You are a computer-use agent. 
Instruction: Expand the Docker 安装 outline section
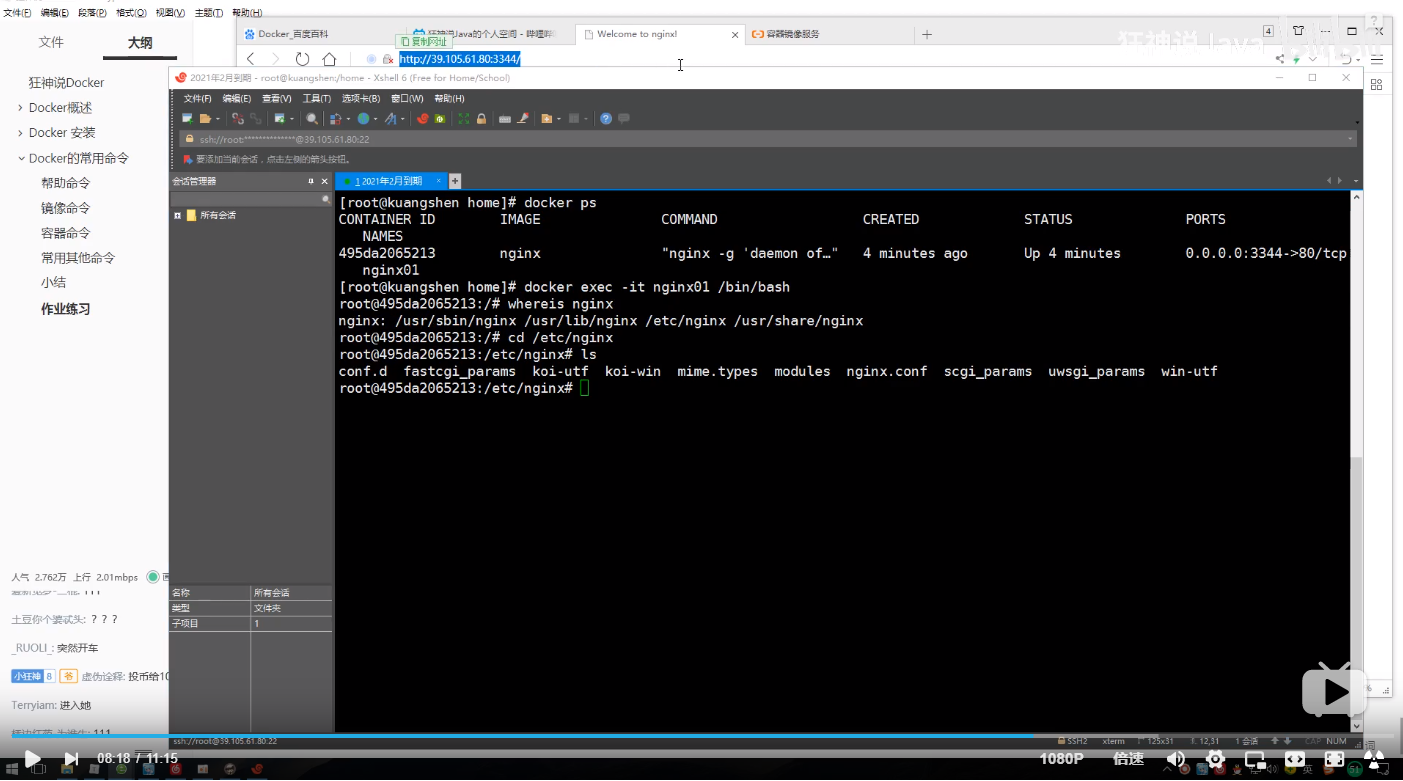(20, 133)
